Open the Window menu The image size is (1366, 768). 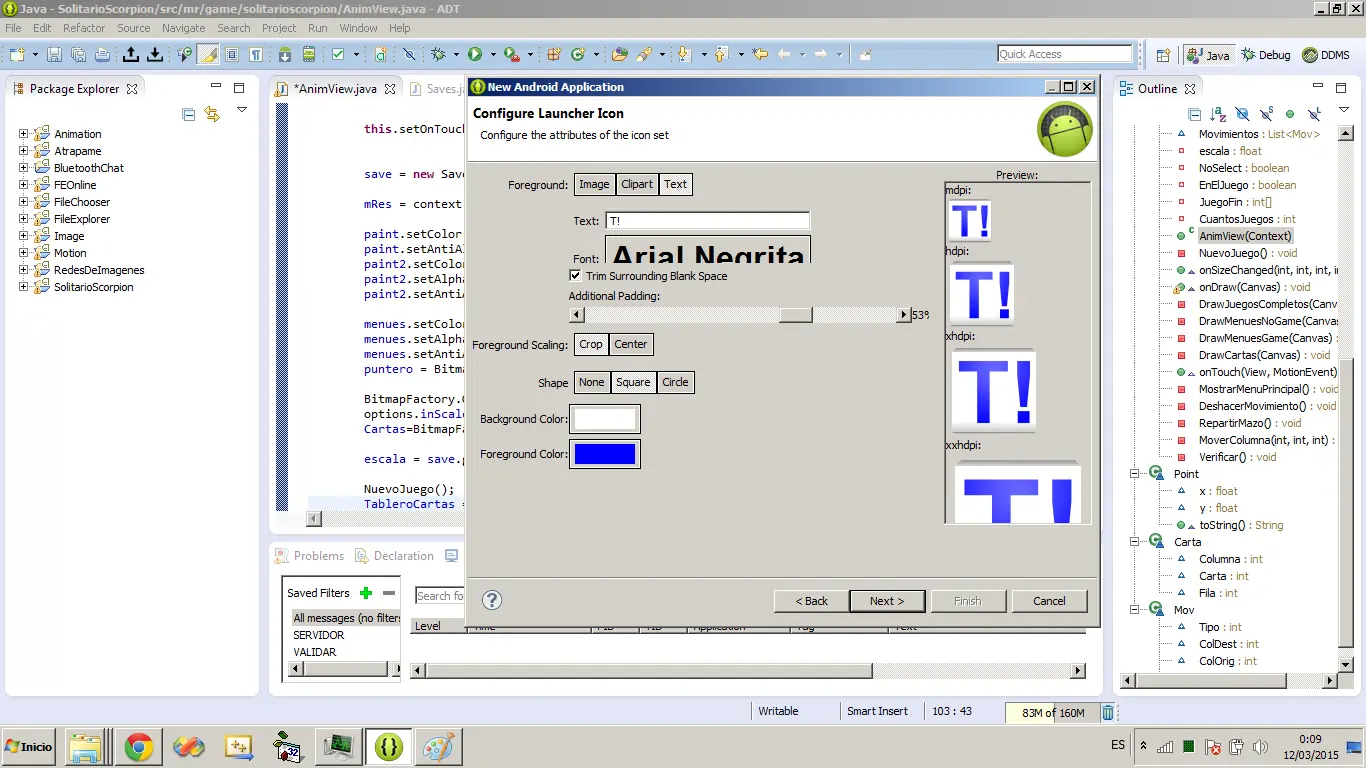point(358,28)
